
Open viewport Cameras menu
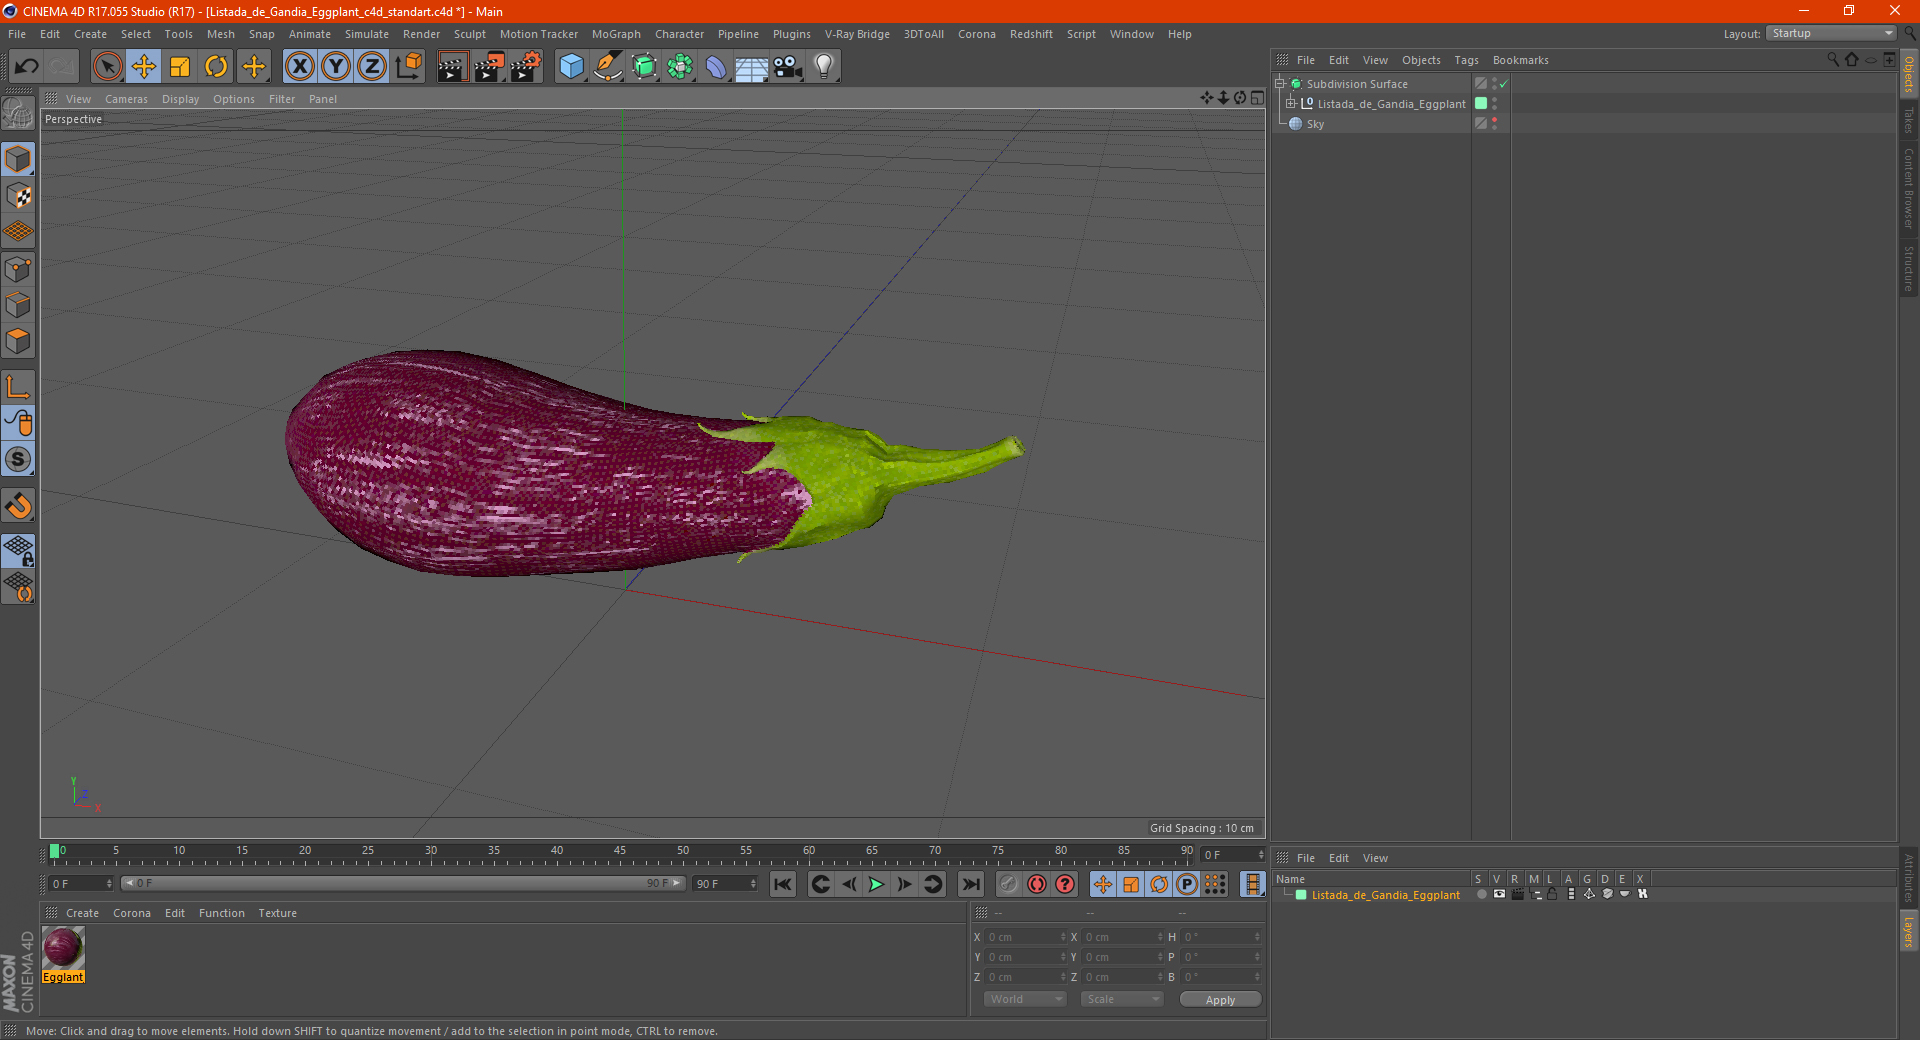pyautogui.click(x=126, y=99)
